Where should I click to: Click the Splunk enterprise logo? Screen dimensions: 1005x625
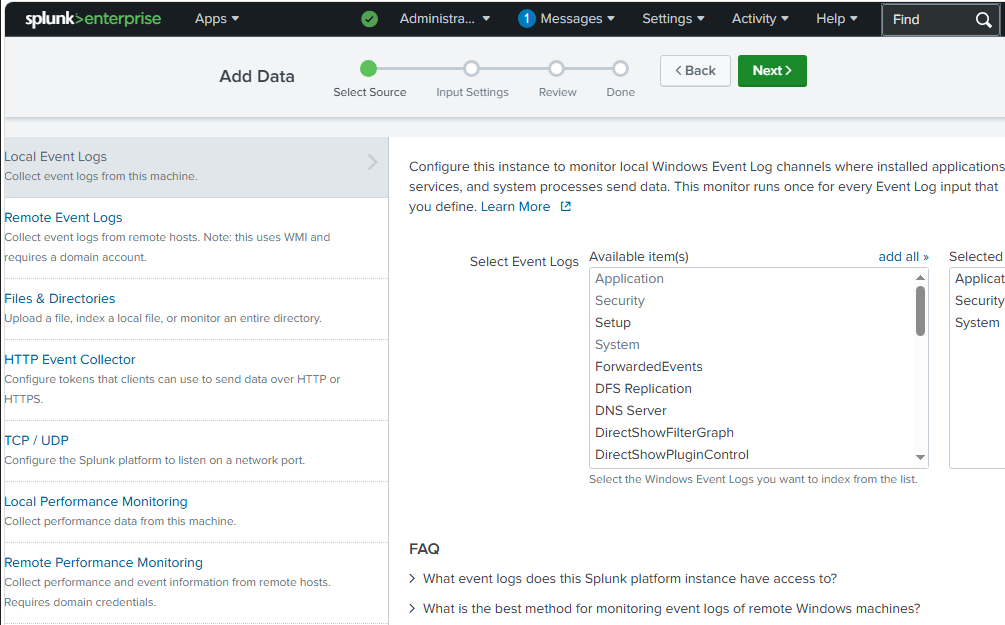(93, 19)
